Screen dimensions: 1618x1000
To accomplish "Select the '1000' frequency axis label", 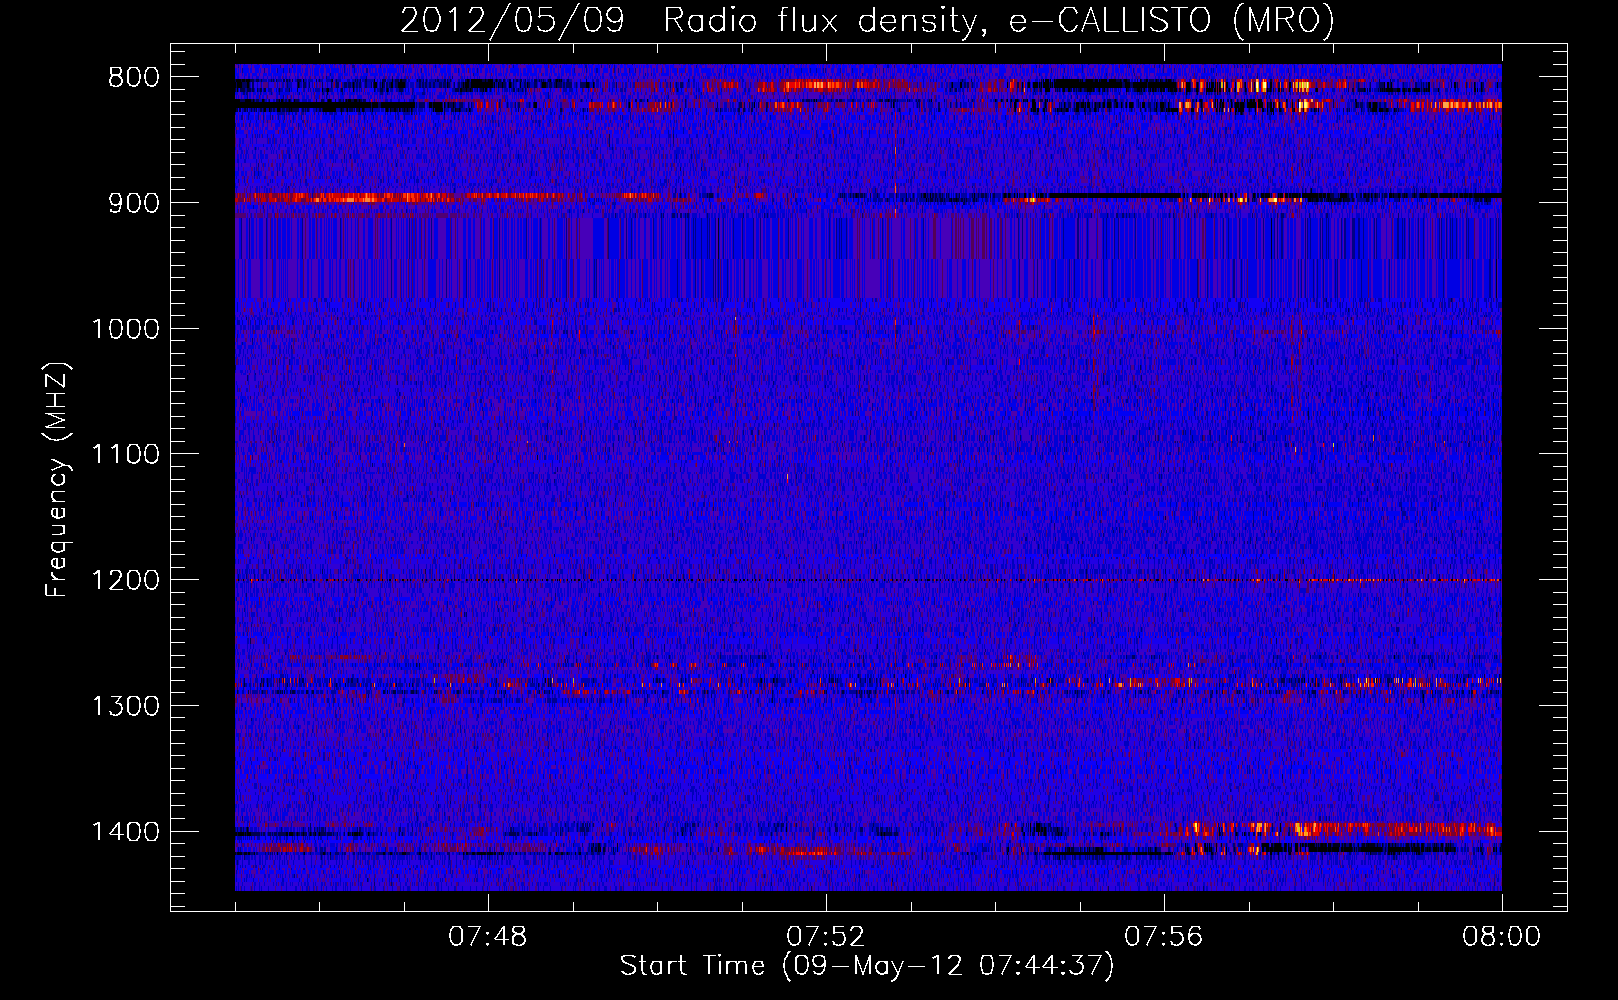I will pyautogui.click(x=125, y=329).
